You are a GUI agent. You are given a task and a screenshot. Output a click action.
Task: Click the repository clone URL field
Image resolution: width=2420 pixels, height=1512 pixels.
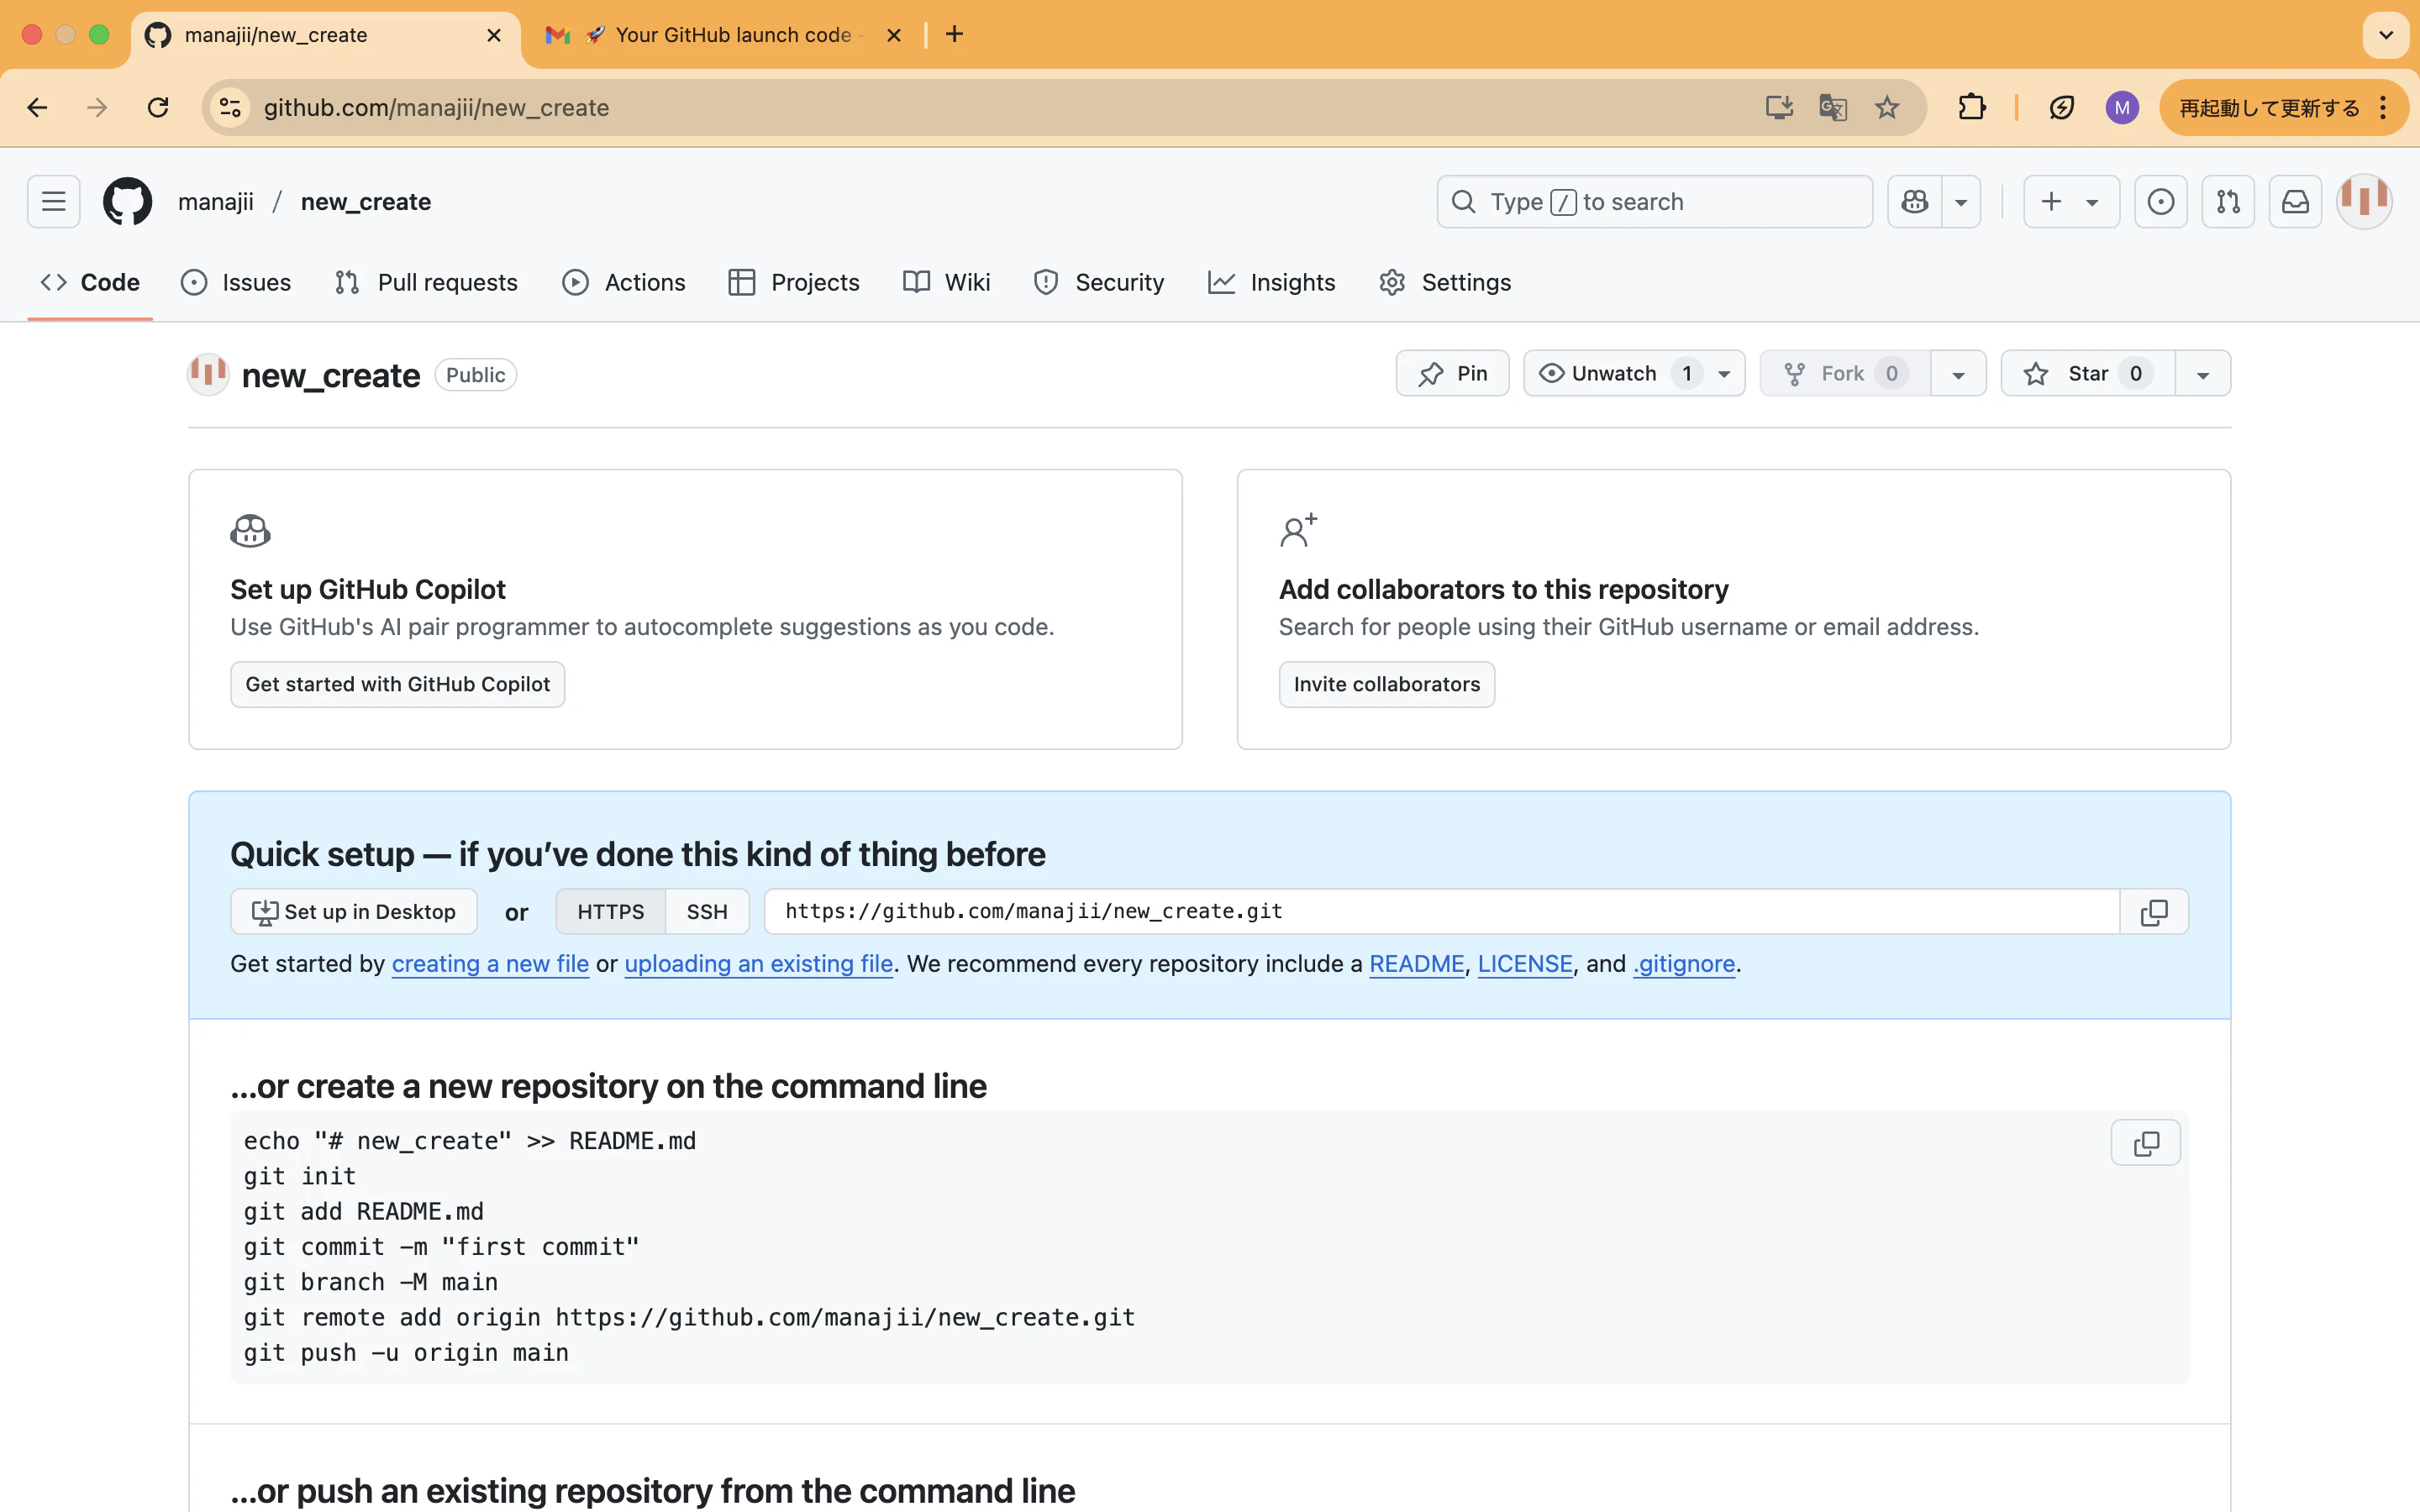[1441, 912]
